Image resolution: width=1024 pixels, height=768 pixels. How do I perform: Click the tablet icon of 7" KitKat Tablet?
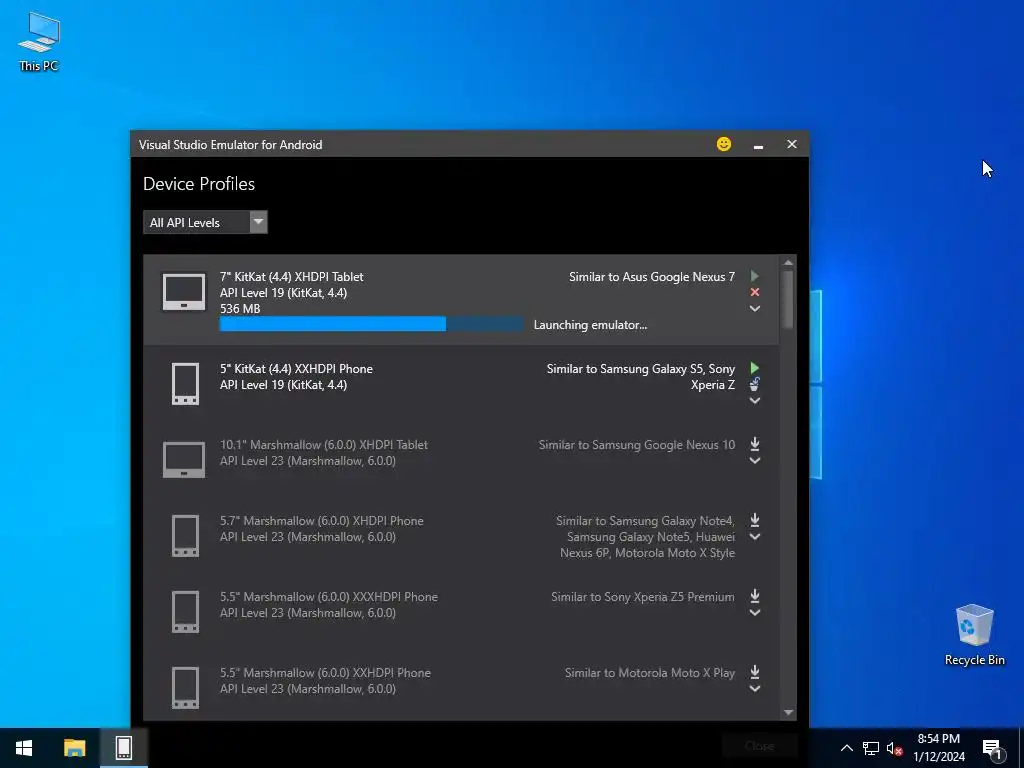pos(184,292)
